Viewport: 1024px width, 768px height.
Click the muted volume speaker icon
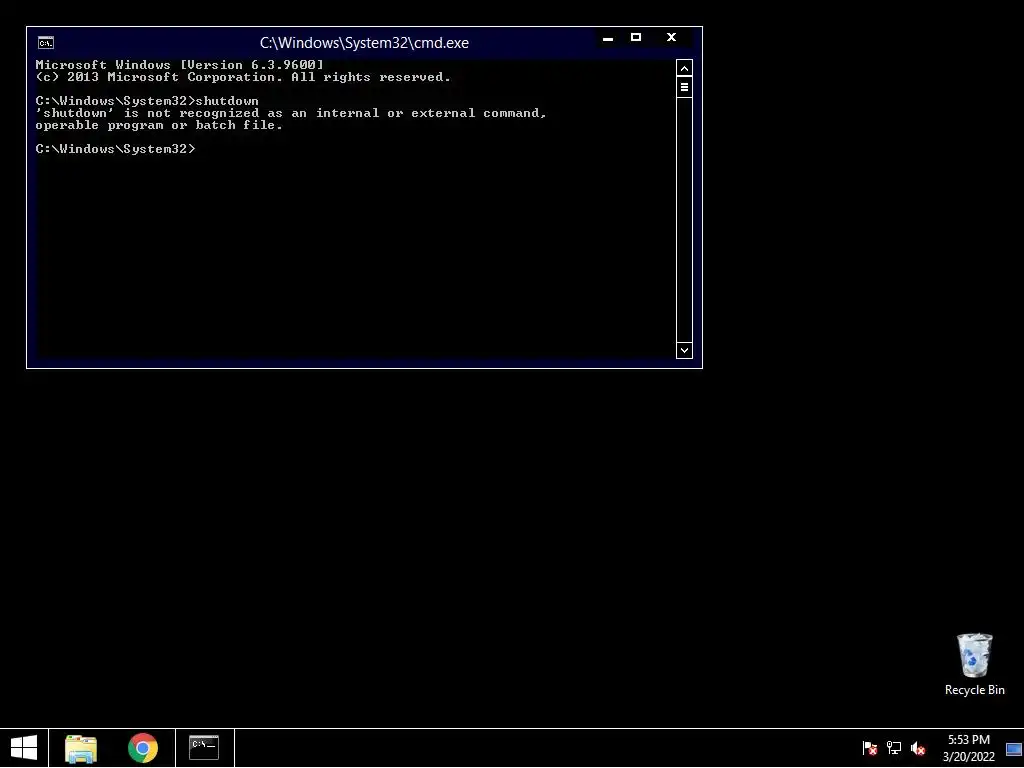(x=918, y=748)
